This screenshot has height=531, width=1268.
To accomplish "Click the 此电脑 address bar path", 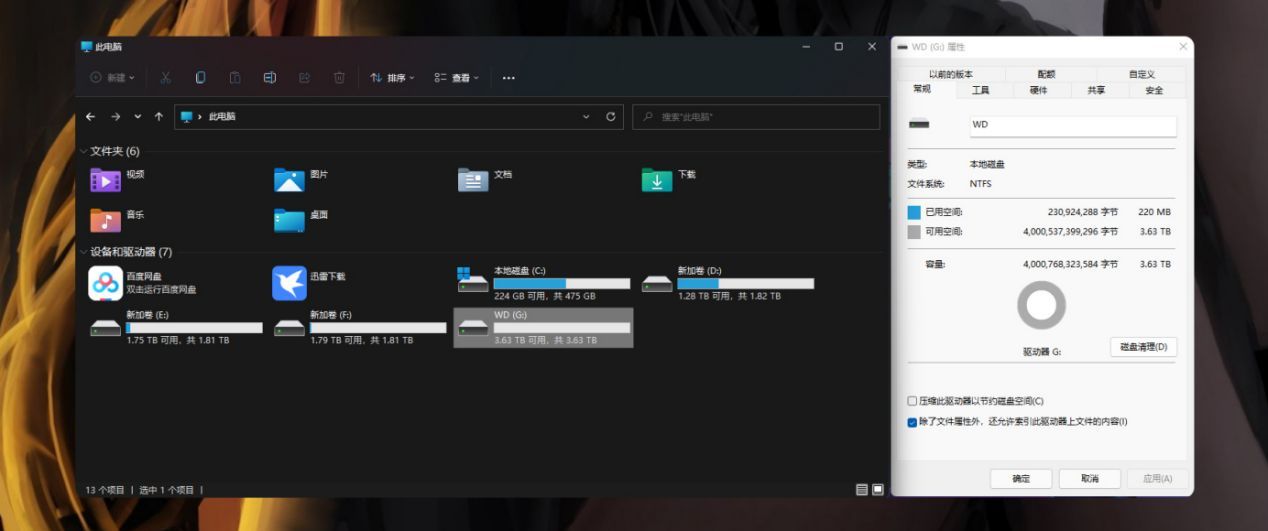I will [x=222, y=117].
